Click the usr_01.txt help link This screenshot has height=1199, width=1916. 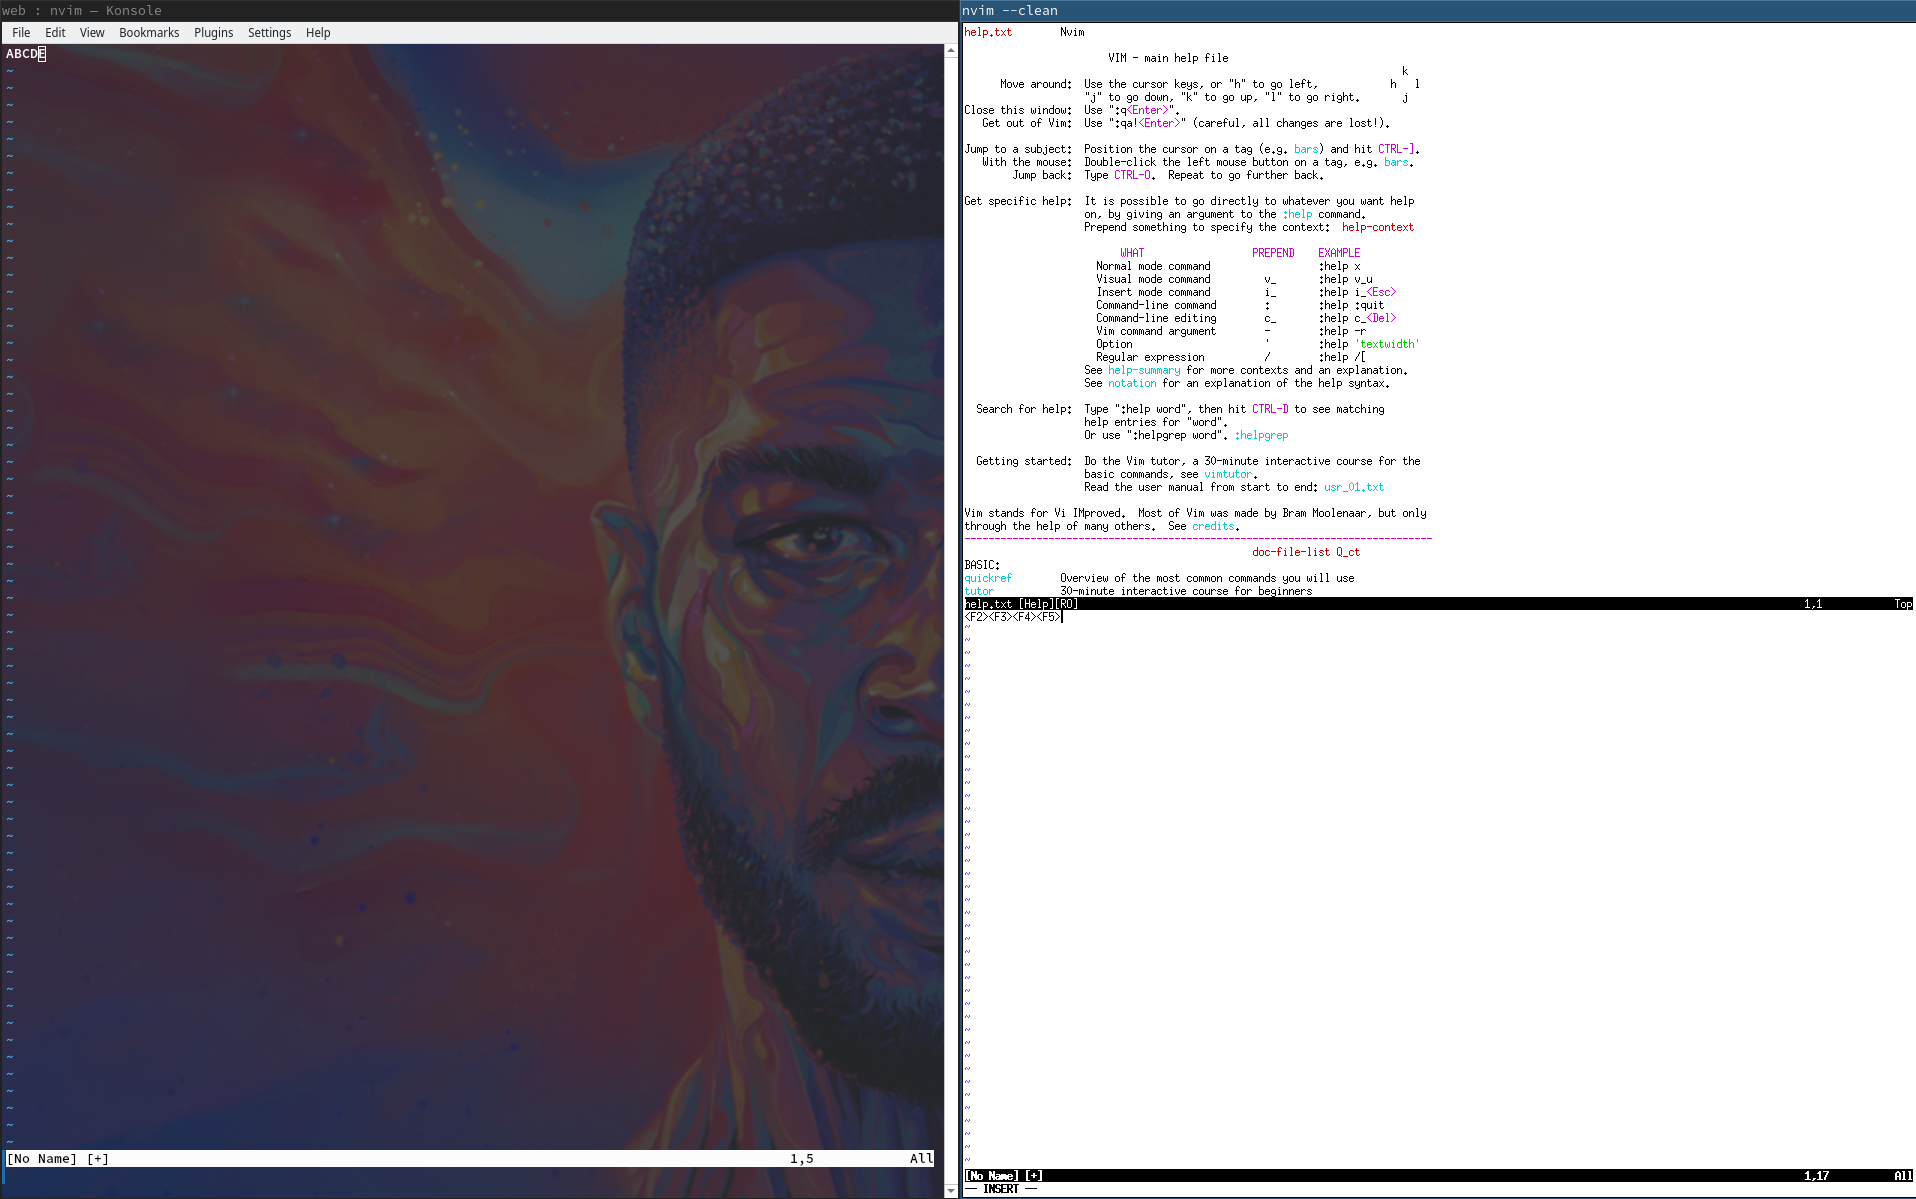pos(1352,487)
